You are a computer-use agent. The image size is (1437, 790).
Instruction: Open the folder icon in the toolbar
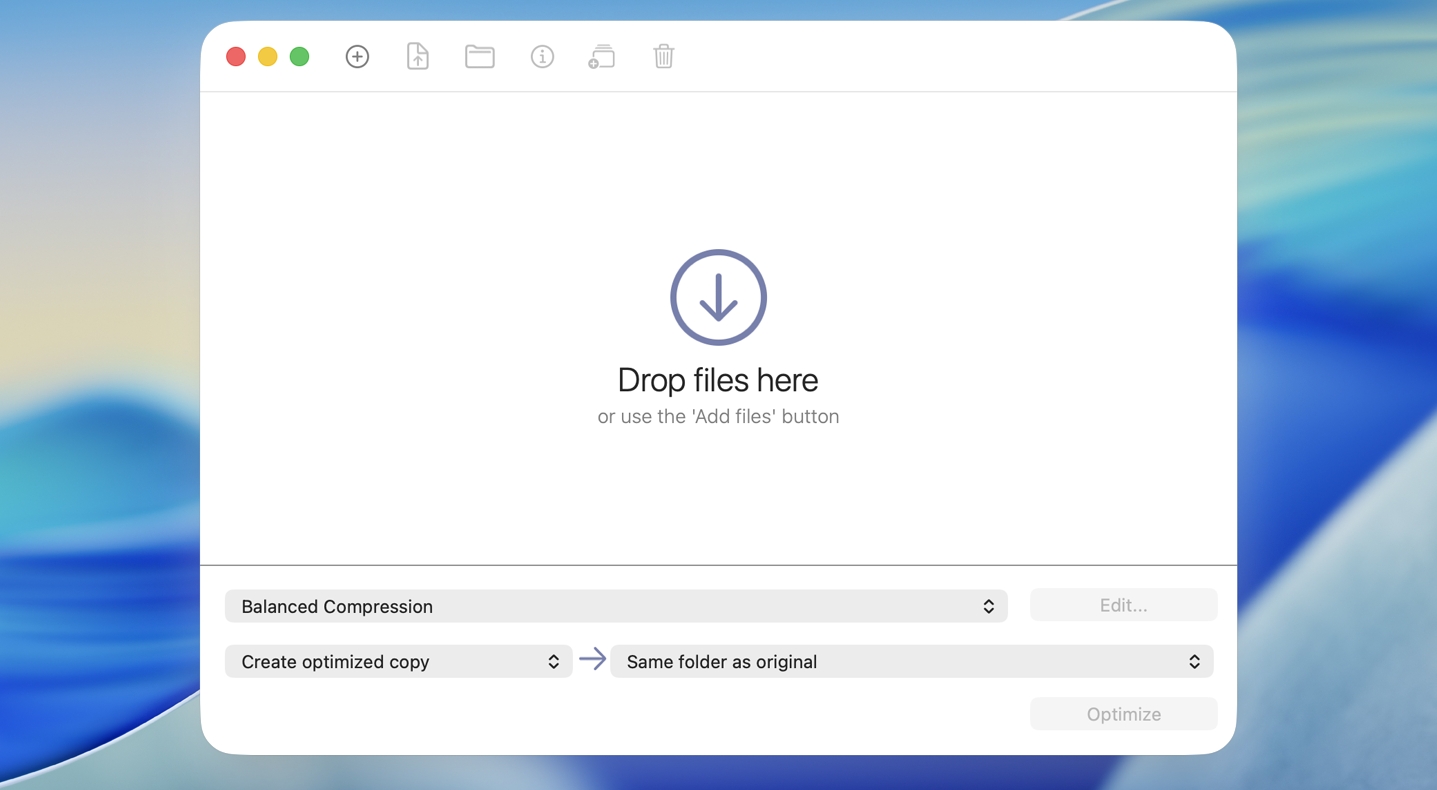click(479, 57)
